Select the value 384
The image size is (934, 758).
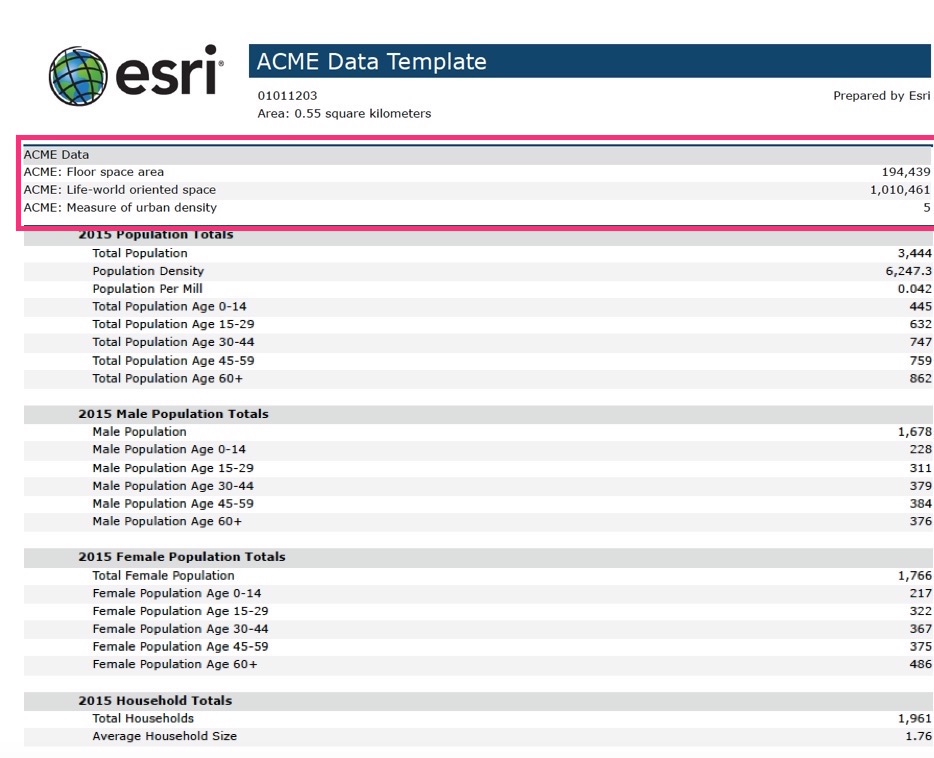click(x=920, y=504)
